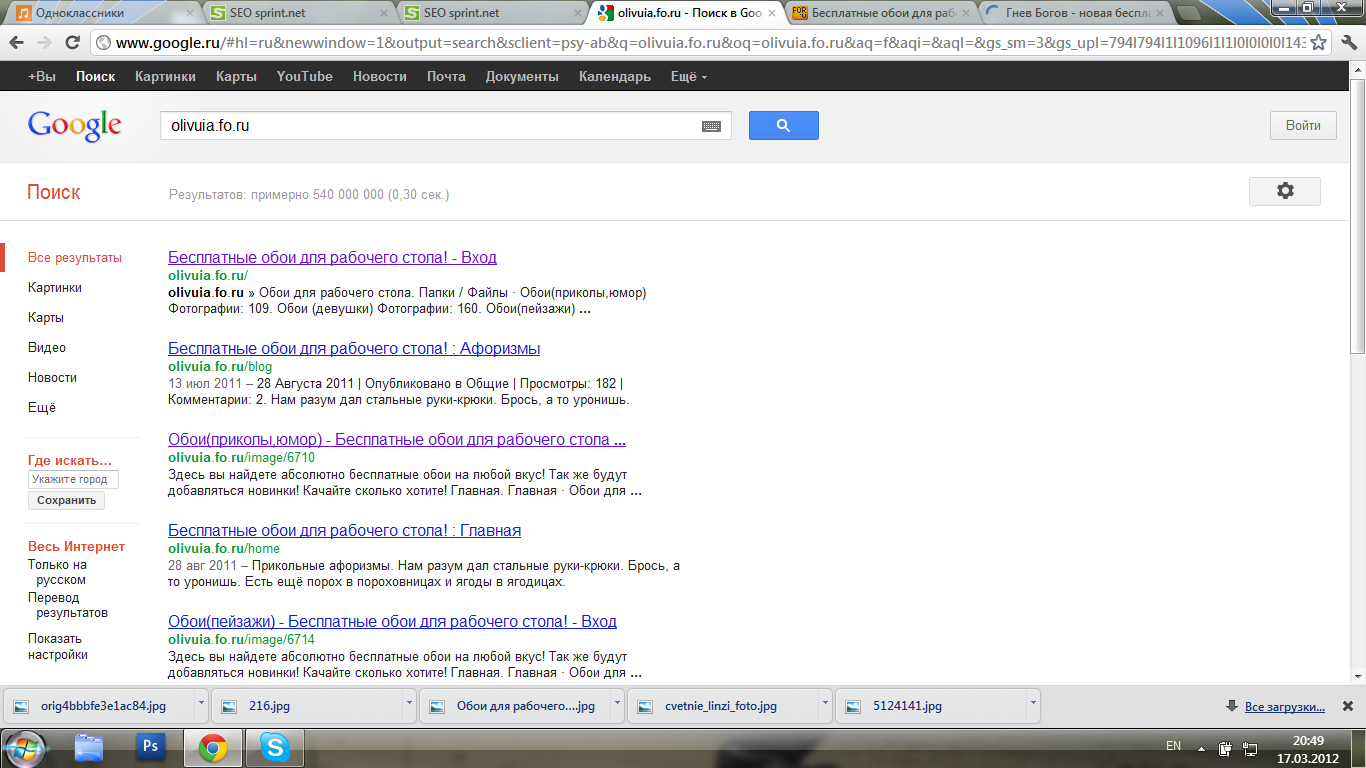The width and height of the screenshot is (1366, 768).
Task: Open result Обои(пейзажи) link
Action: pyautogui.click(x=392, y=621)
